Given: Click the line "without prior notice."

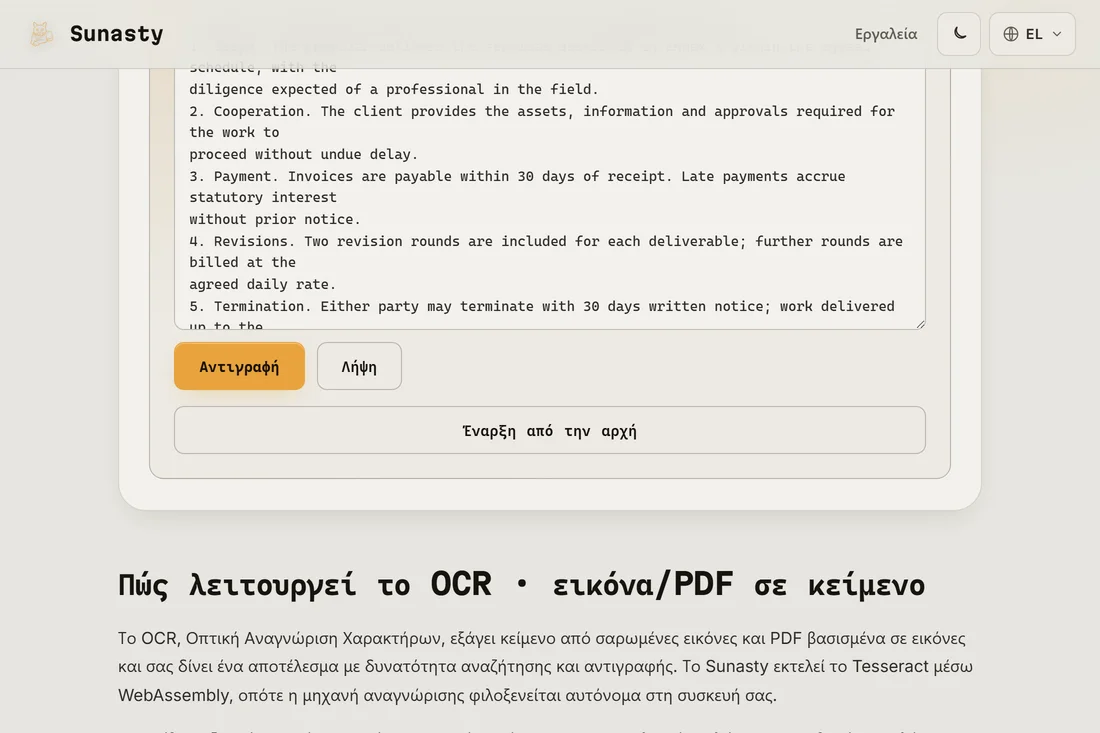Looking at the screenshot, I should 274,219.
